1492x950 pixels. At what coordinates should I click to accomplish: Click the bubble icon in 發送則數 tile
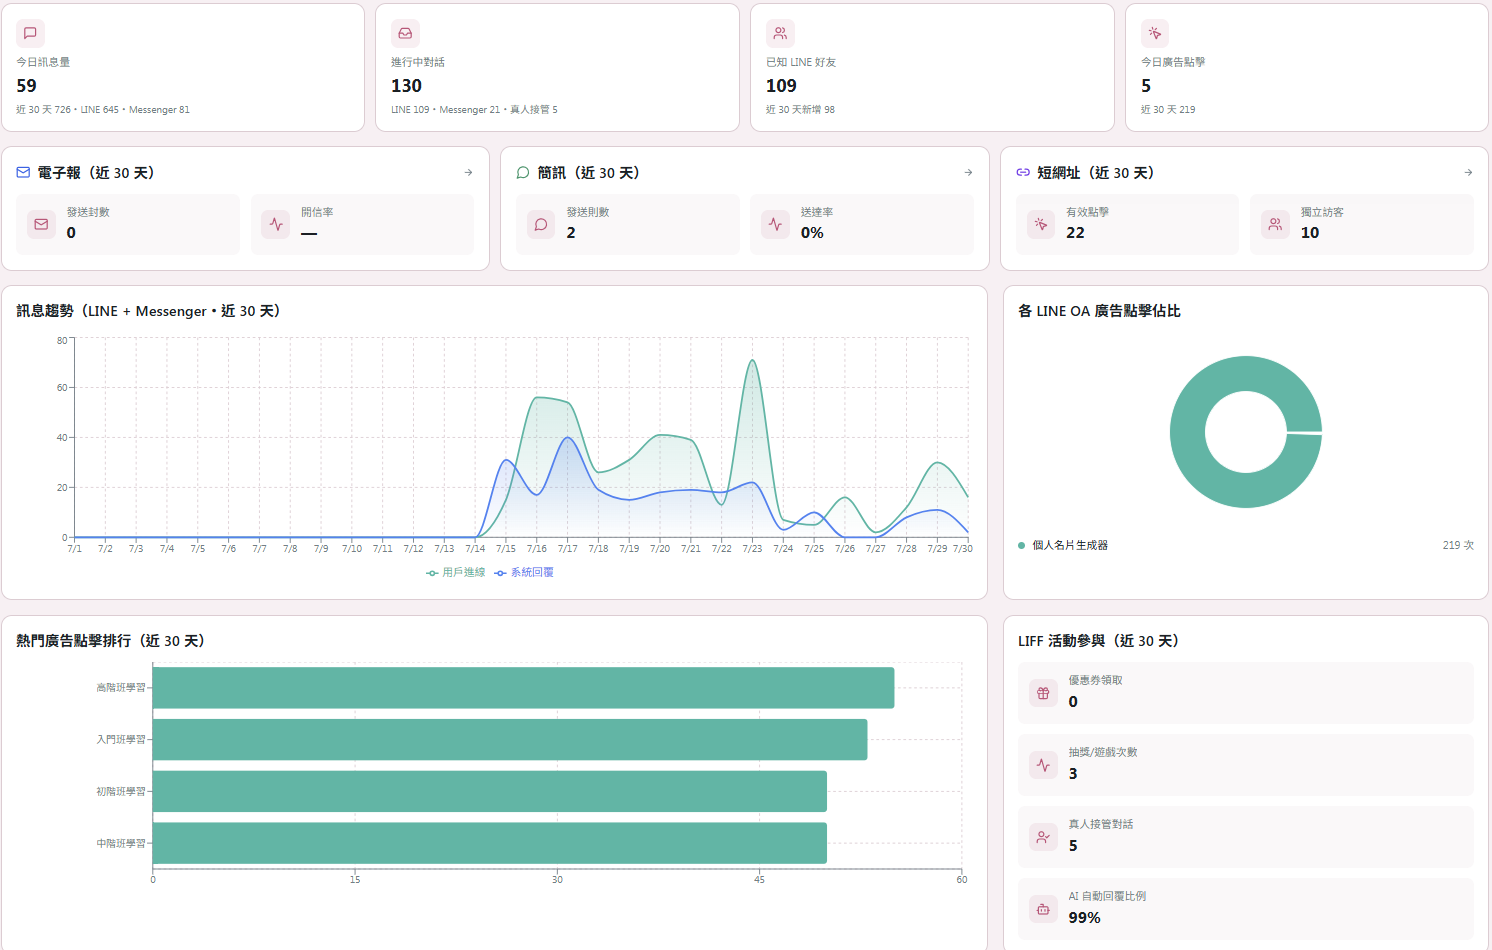point(541,224)
